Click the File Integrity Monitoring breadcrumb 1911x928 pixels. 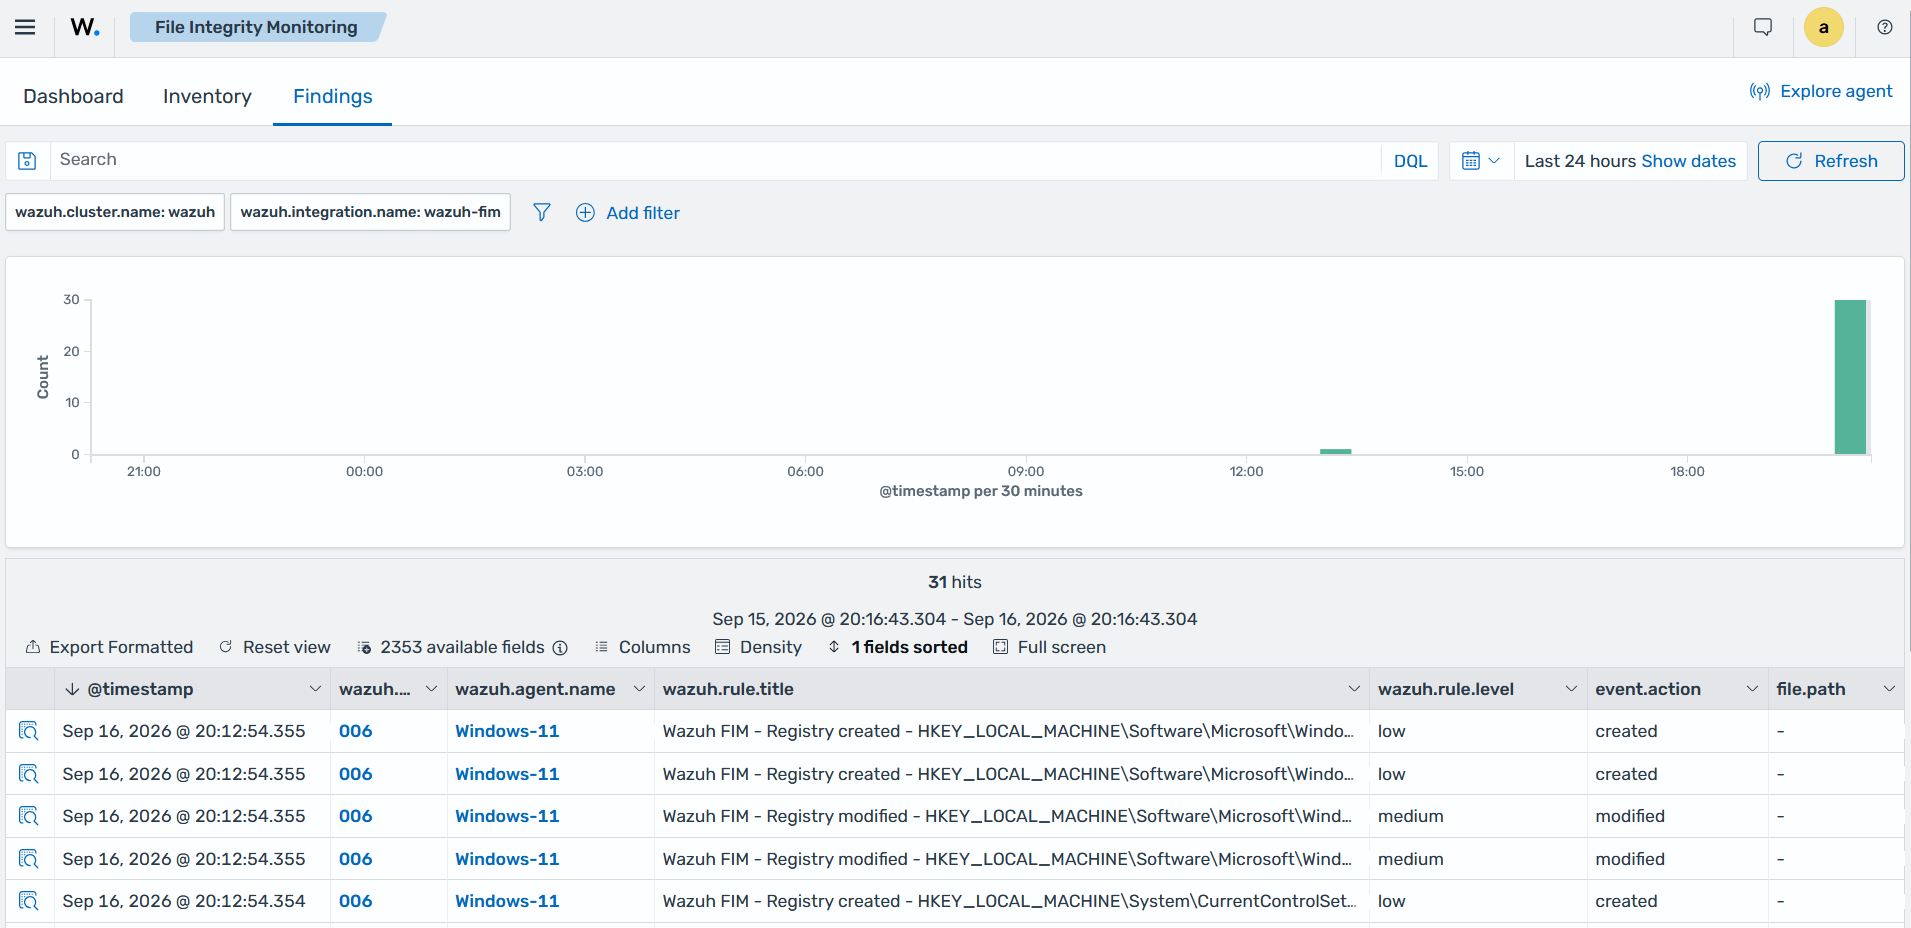[256, 27]
